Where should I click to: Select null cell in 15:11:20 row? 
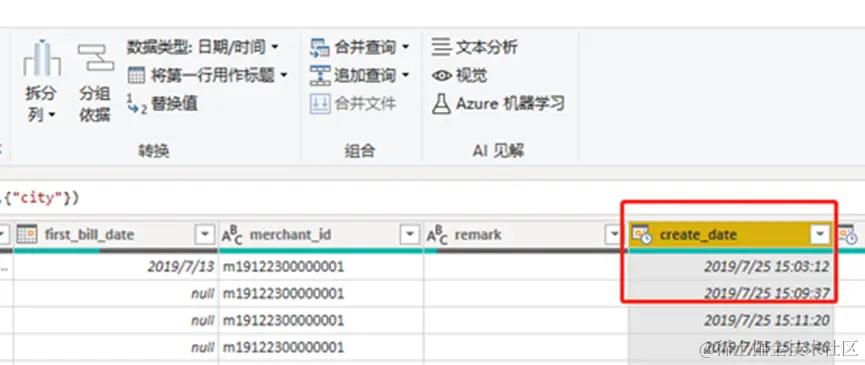click(116, 320)
